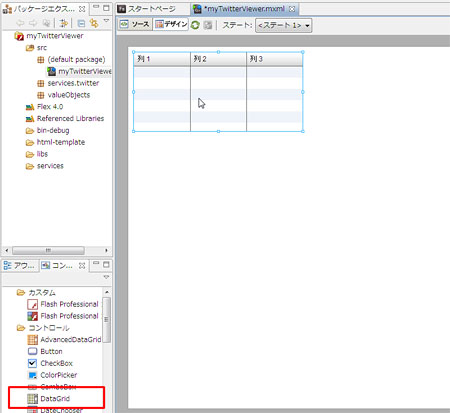The height and width of the screenshot is (413, 450).
Task: Refresh the design view
Action: click(195, 25)
